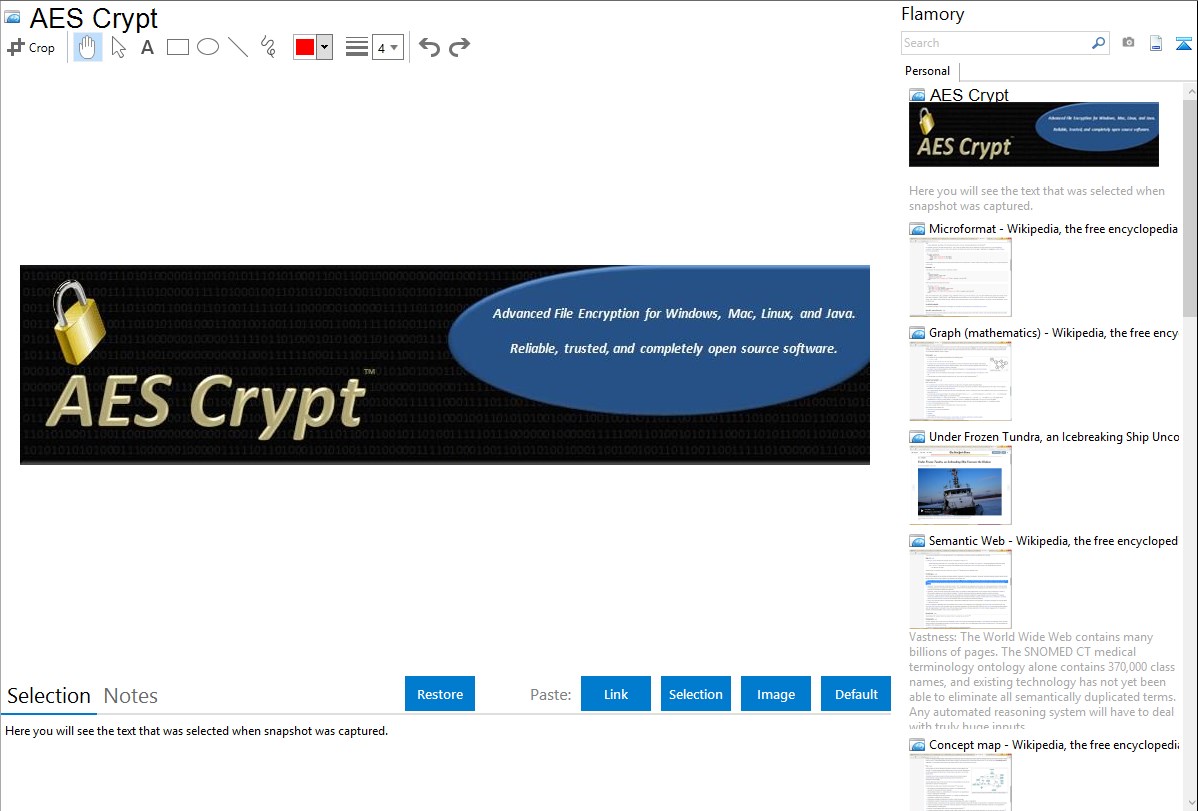Click the AES Crypt title in sidebar list

coord(969,95)
